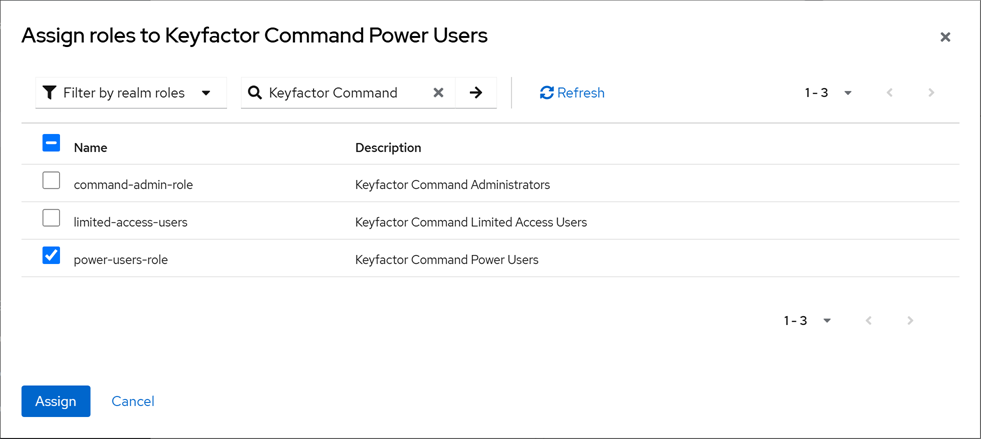Clear the Keyfactor Command search text

(438, 93)
